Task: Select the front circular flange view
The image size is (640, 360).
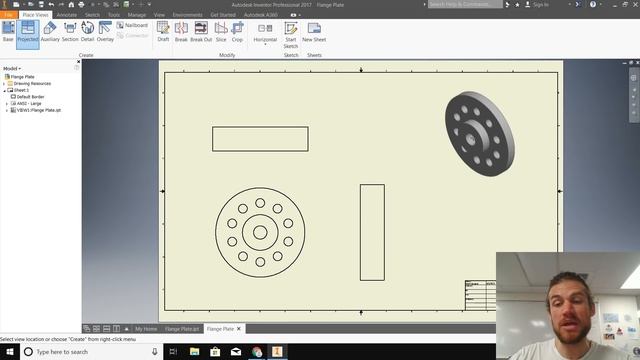Action: [x=260, y=233]
